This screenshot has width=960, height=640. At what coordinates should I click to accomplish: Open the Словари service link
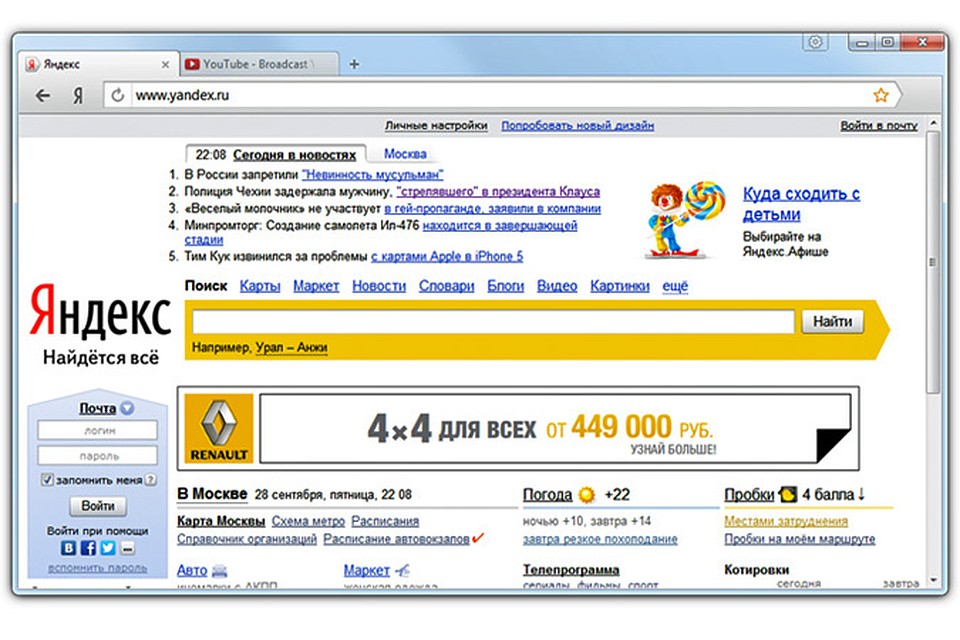[x=446, y=286]
